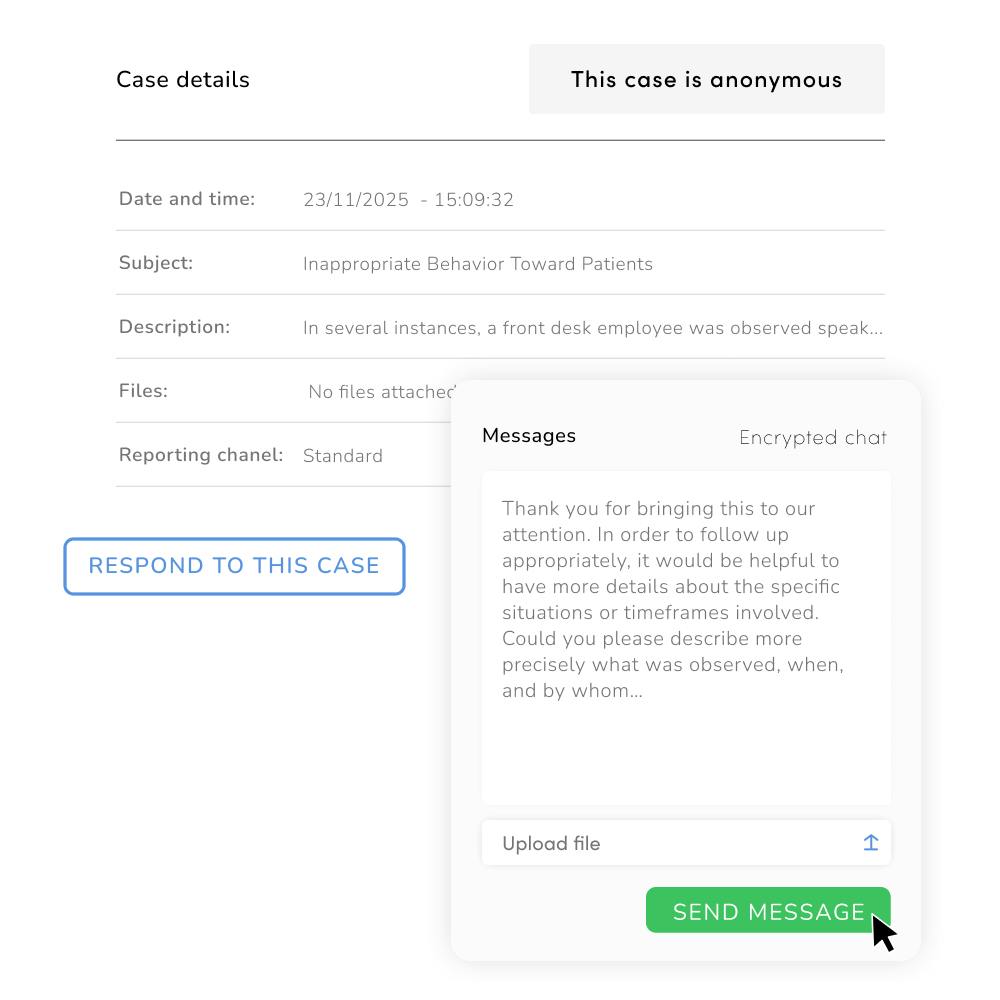Click the RESPOND TO THIS CASE button

tap(234, 566)
